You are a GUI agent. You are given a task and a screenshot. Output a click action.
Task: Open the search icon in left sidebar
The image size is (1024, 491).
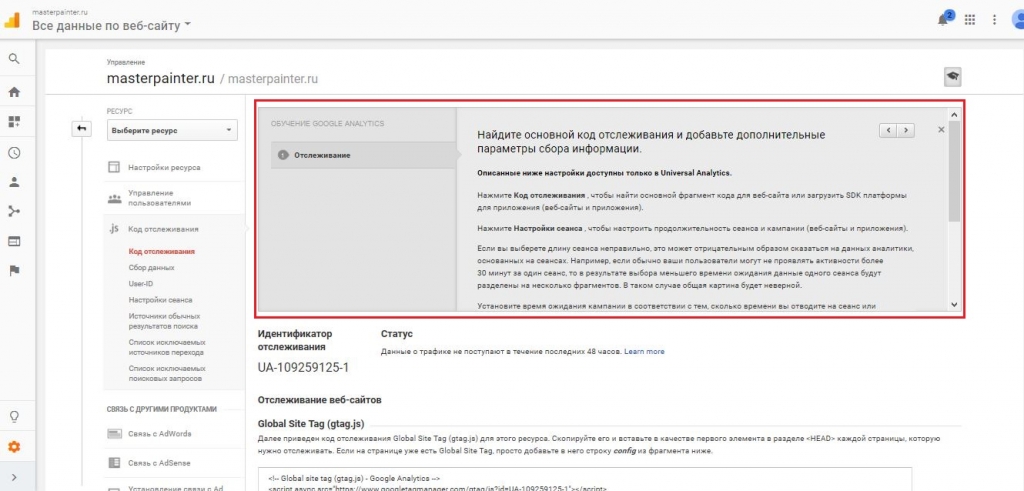click(14, 59)
